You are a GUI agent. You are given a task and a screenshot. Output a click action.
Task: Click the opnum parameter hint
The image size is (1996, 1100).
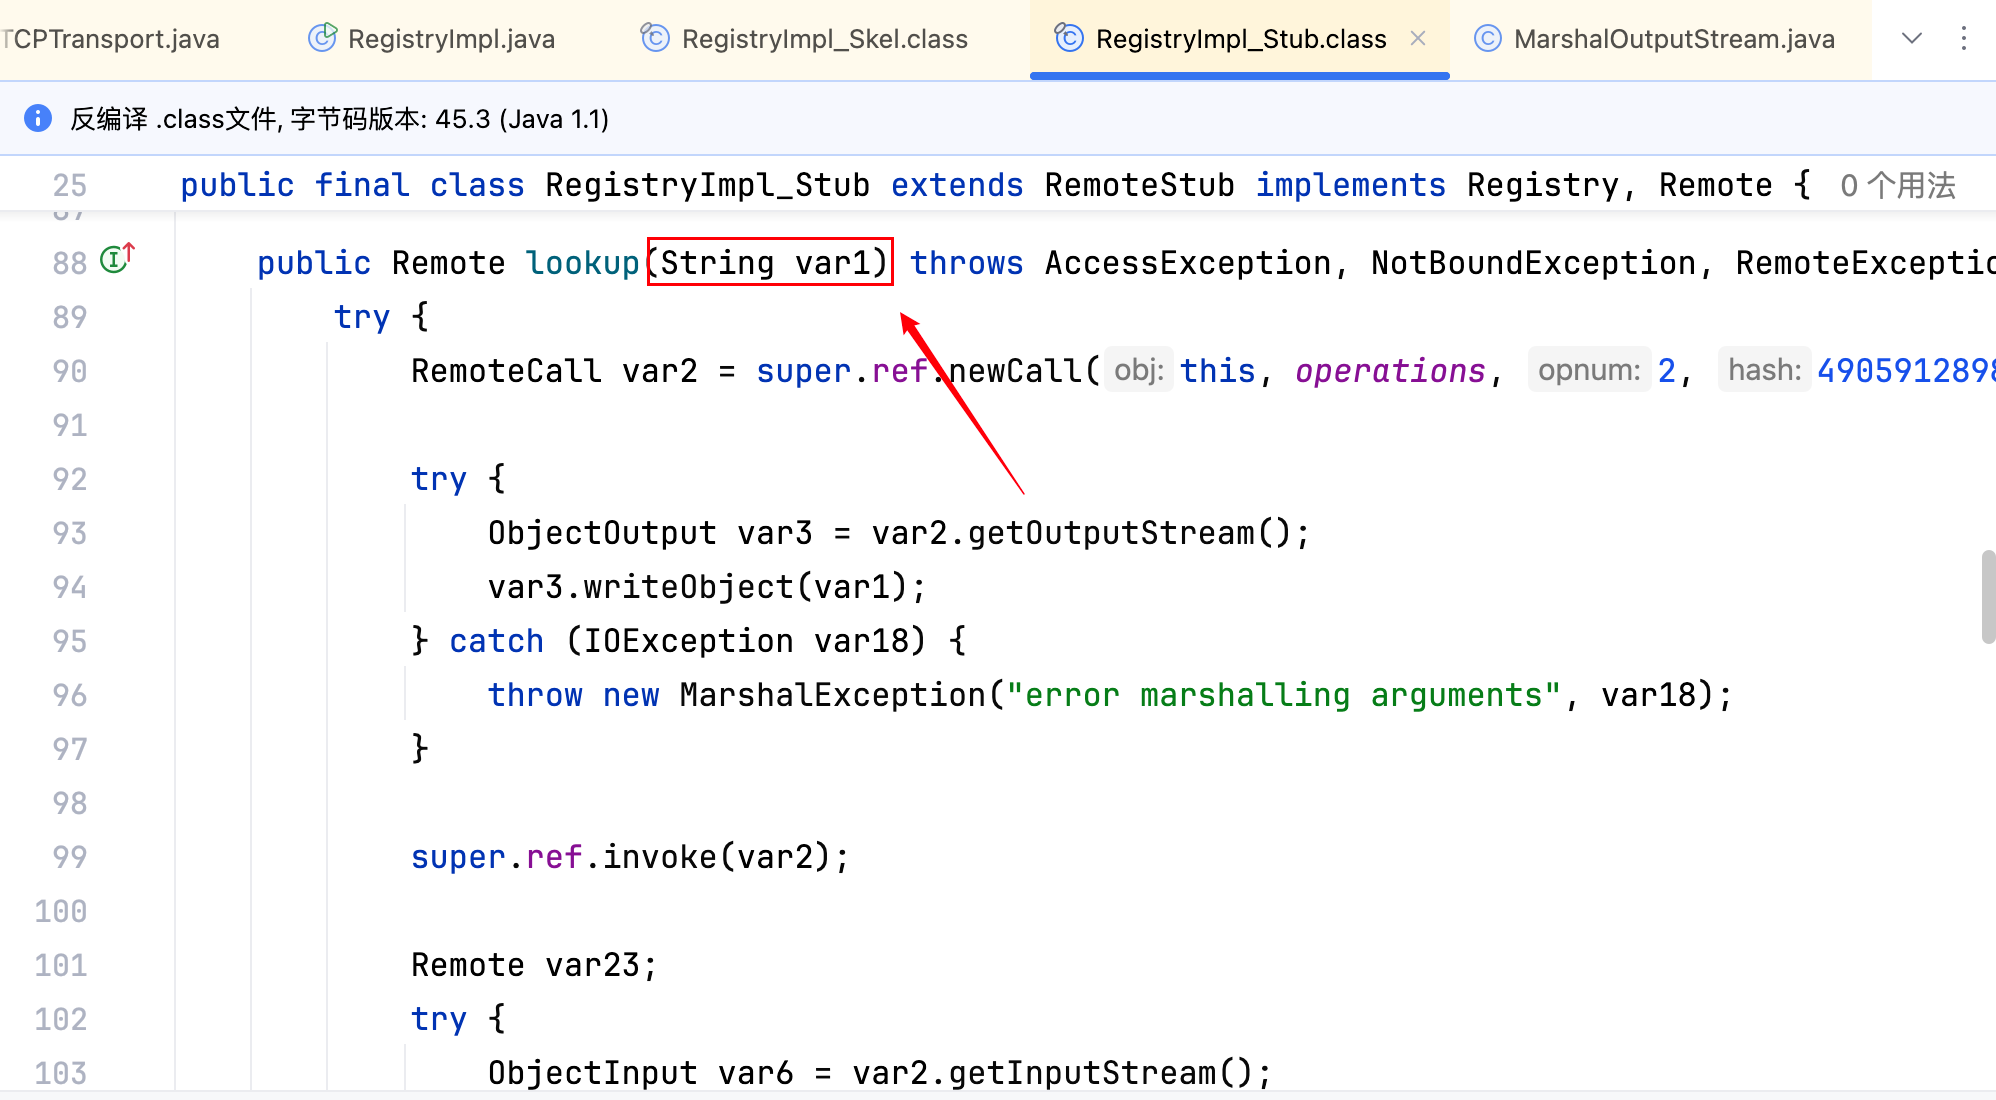coord(1588,371)
